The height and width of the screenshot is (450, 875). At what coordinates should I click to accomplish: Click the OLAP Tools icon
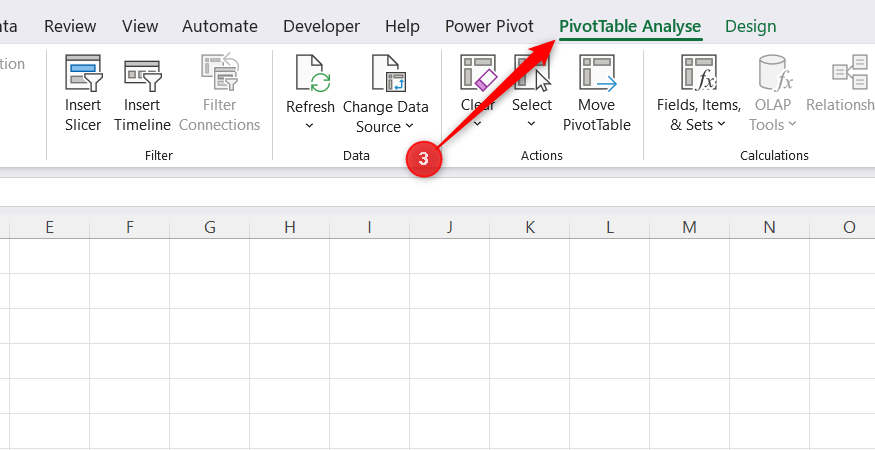click(776, 72)
